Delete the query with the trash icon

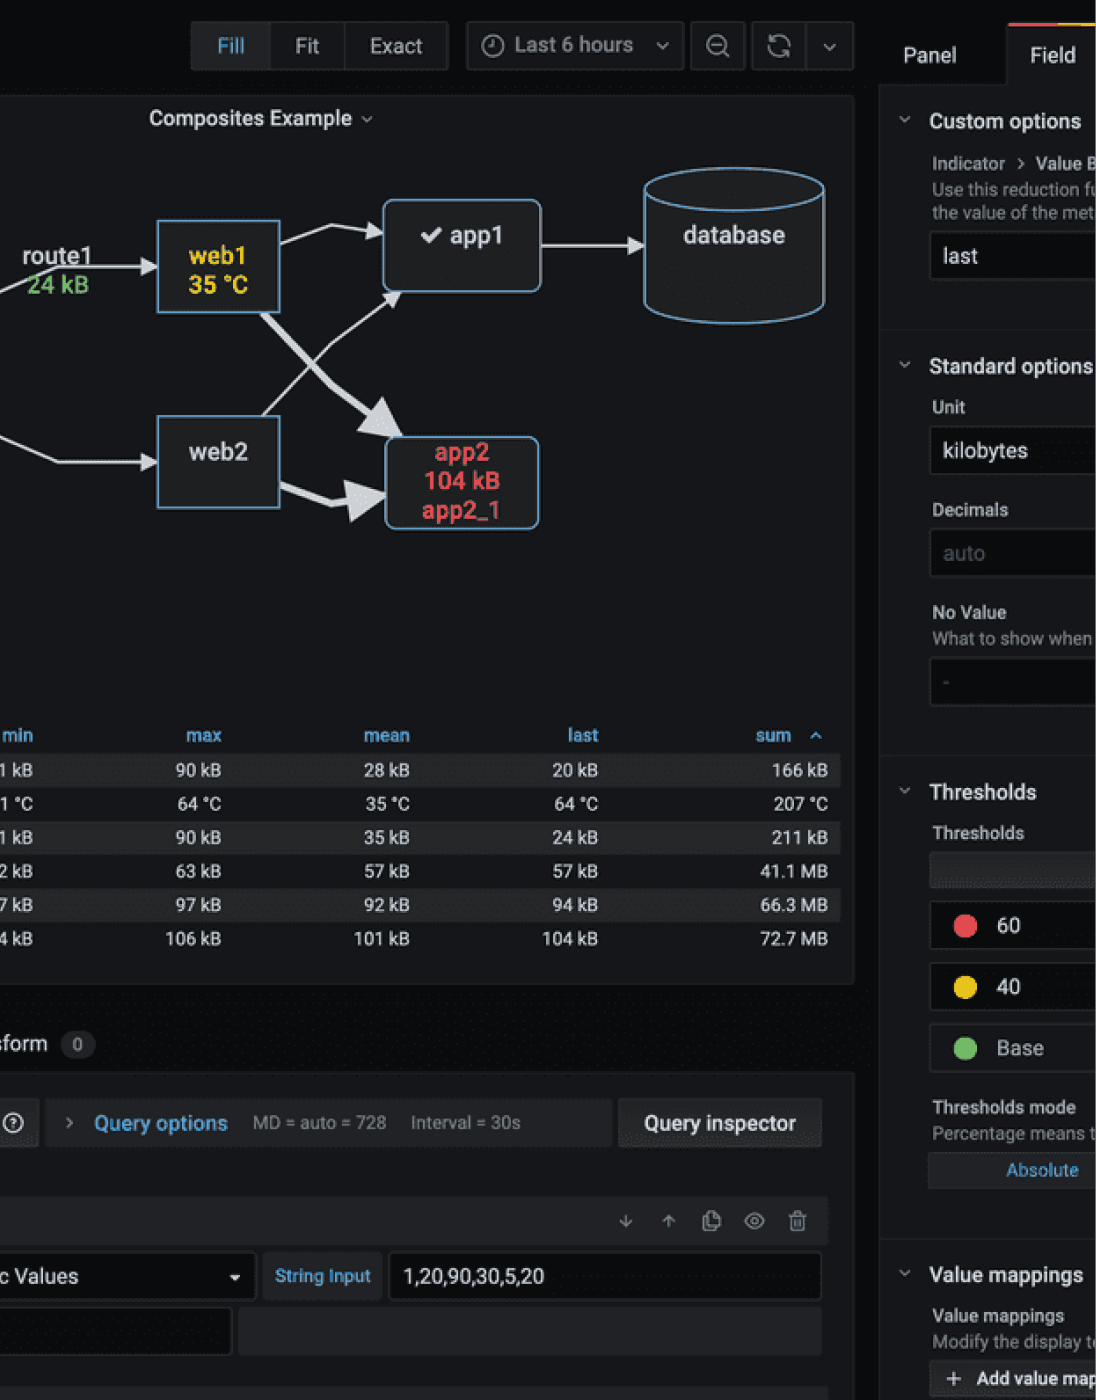tap(797, 1221)
